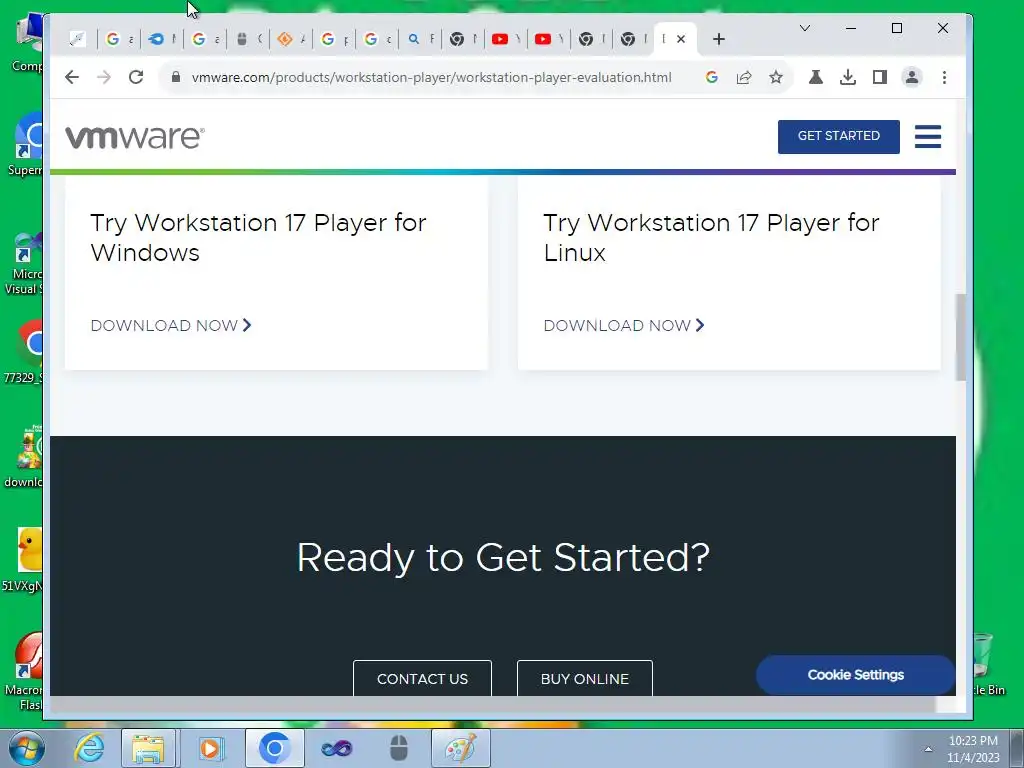
Task: Click the page's vertical scrollbar thumb
Action: [x=961, y=337]
